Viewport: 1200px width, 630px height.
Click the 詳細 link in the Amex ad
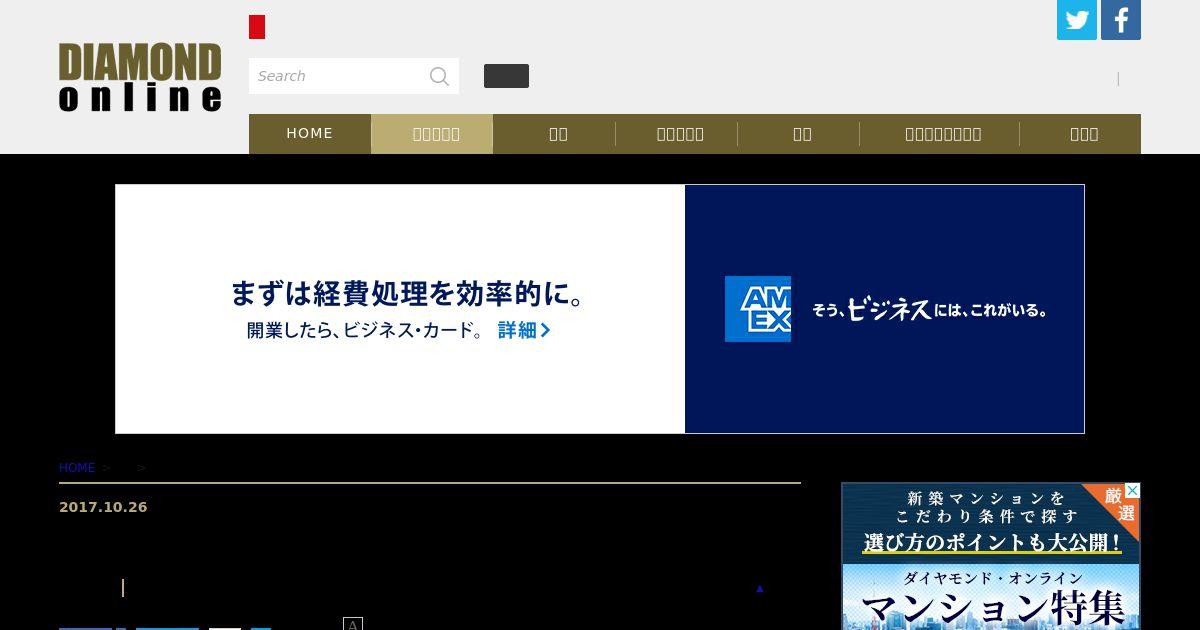524,330
